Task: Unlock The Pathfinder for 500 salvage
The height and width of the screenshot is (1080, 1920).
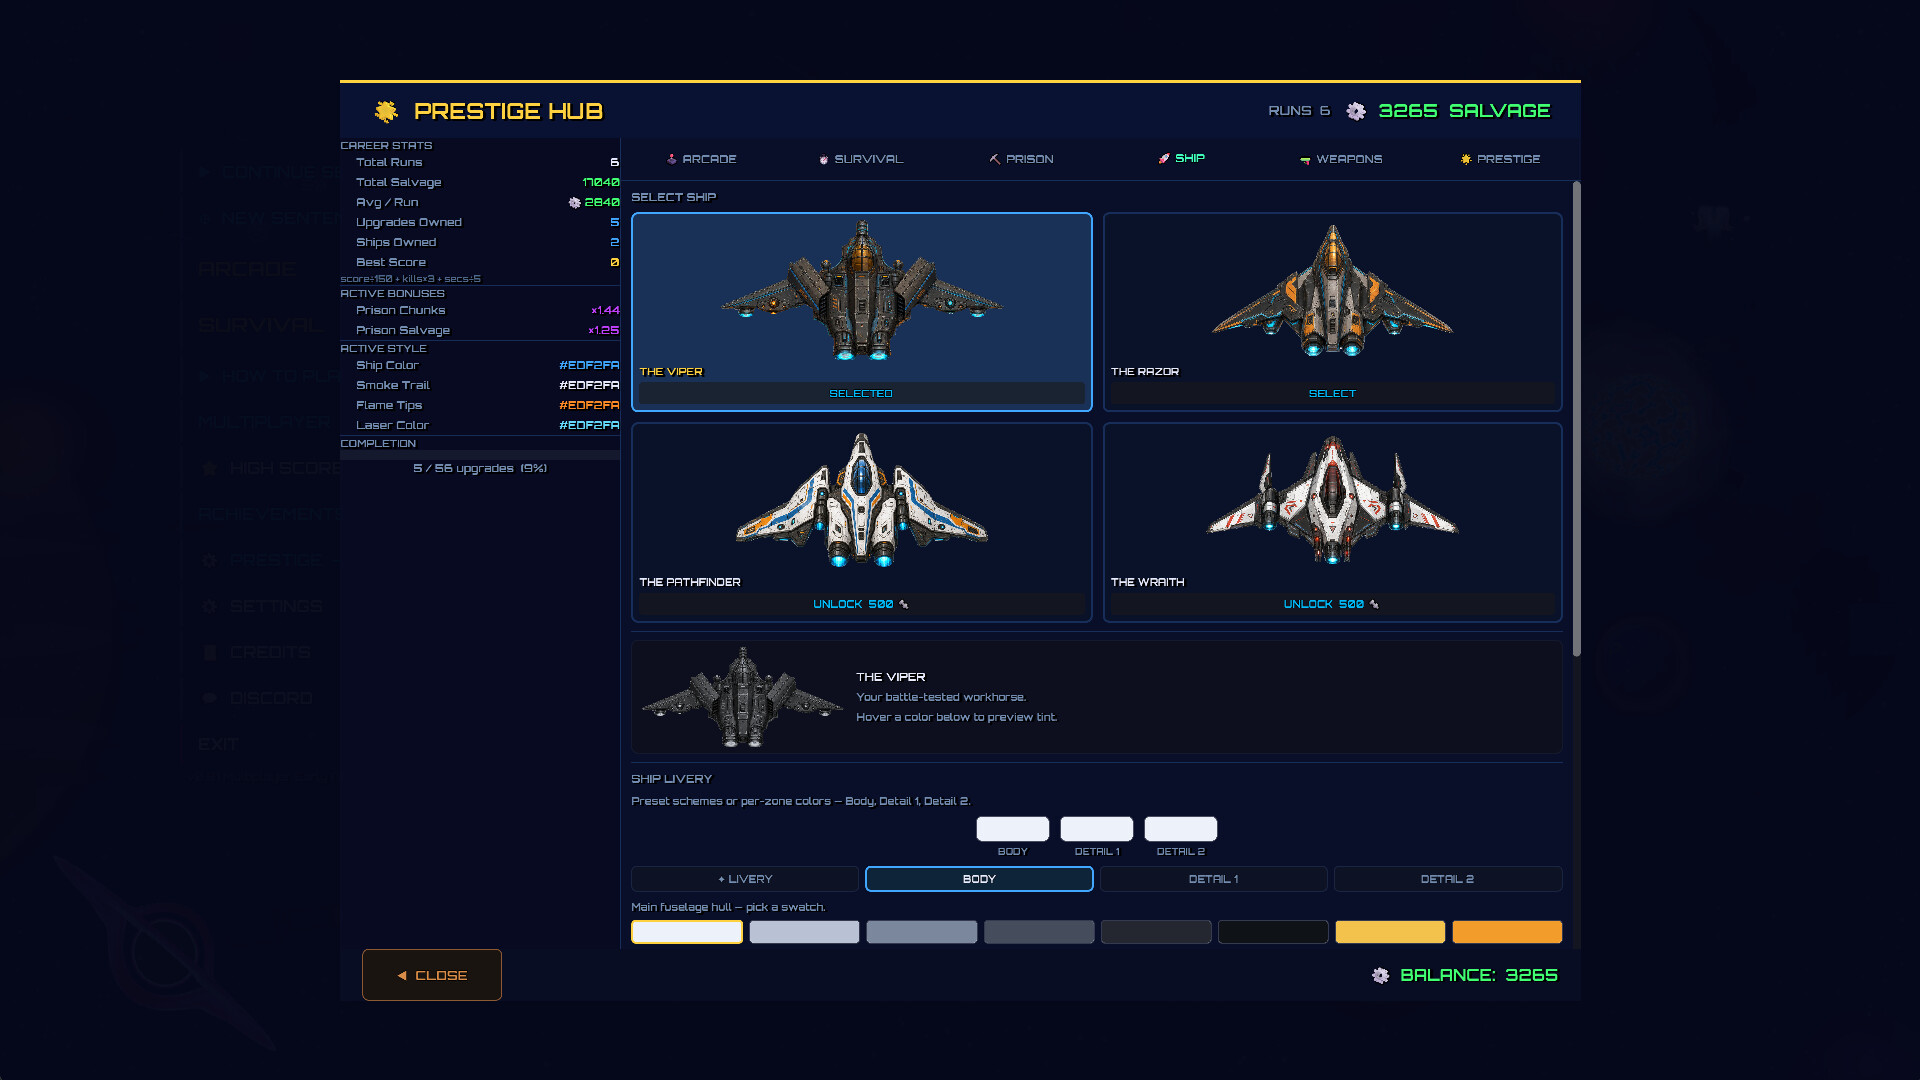Action: point(861,604)
